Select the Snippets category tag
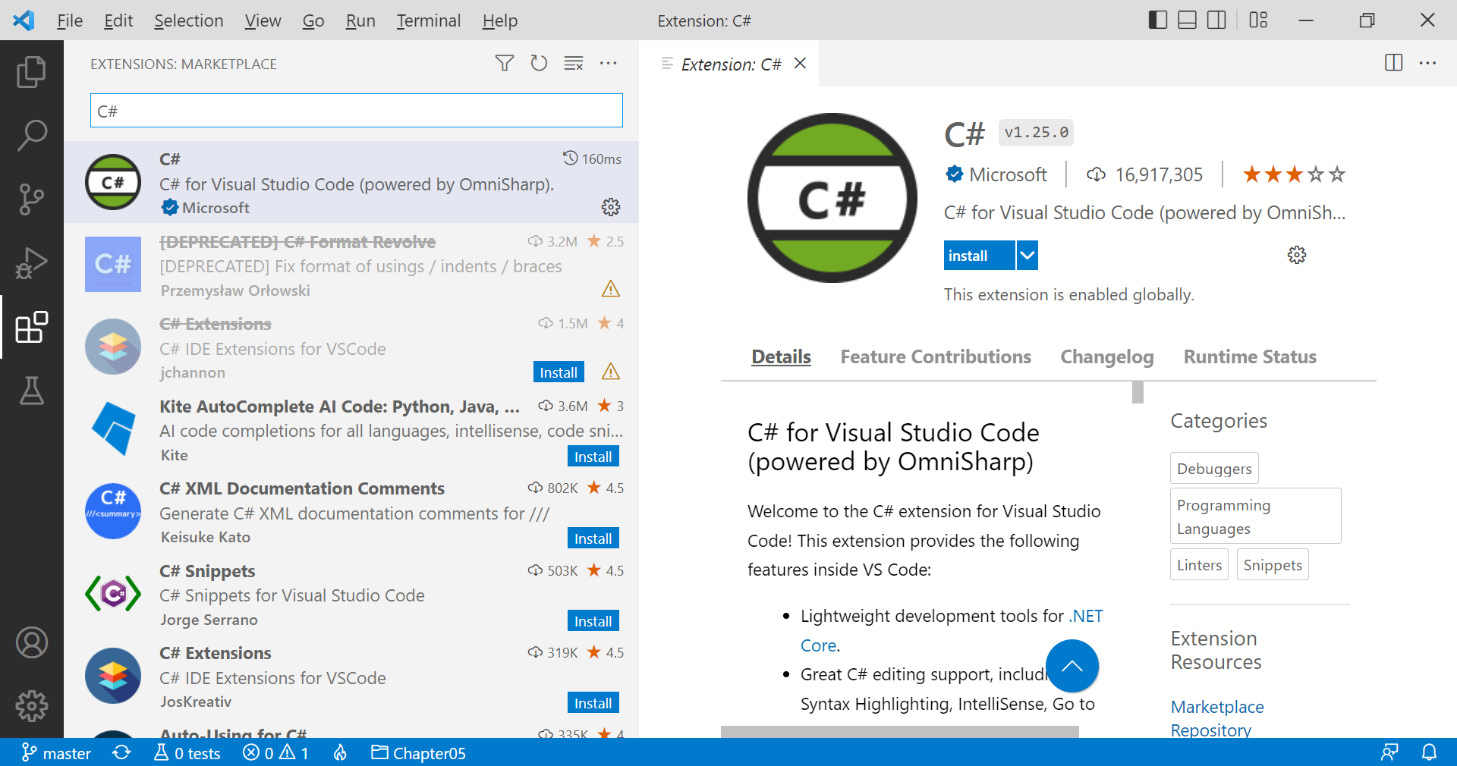This screenshot has height=766, width=1457. [x=1272, y=564]
